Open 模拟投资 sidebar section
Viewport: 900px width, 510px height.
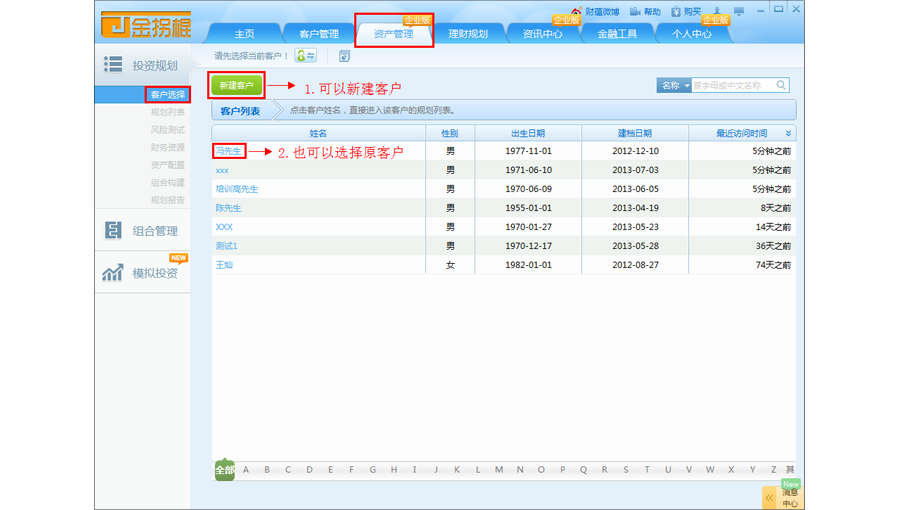pos(144,273)
